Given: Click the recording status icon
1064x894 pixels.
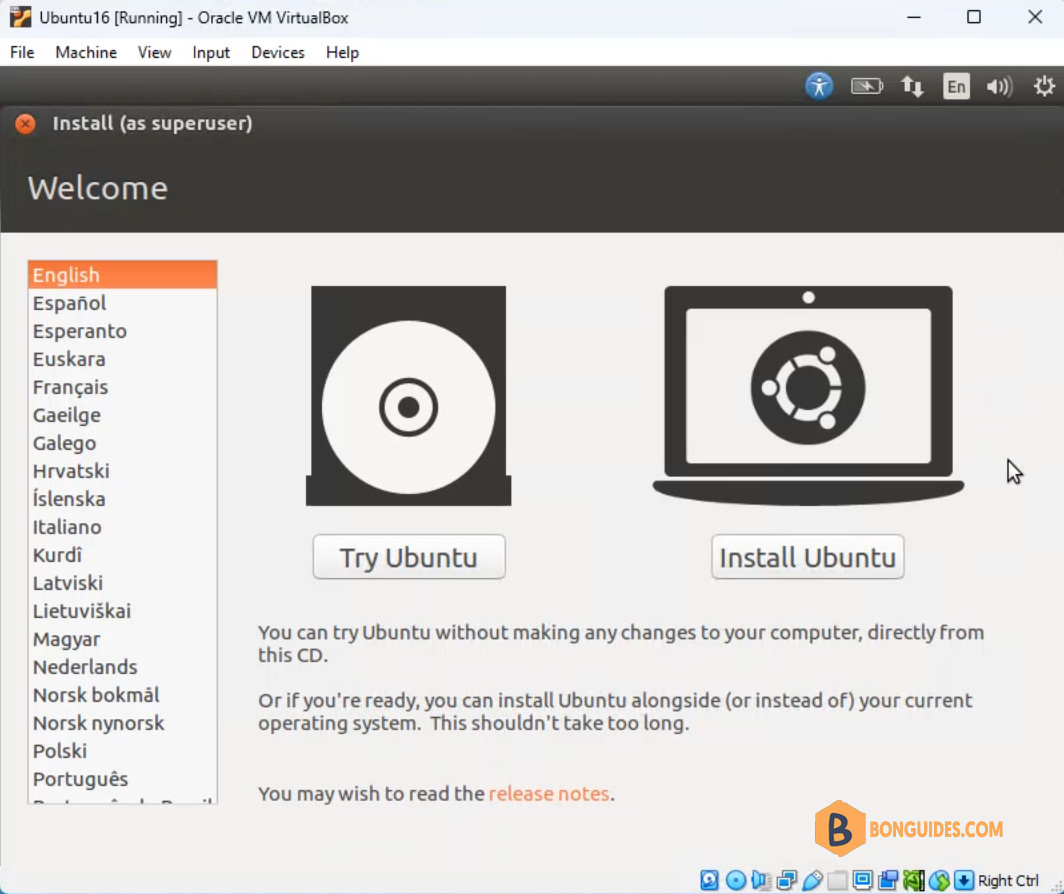Looking at the screenshot, I should click(x=888, y=880).
